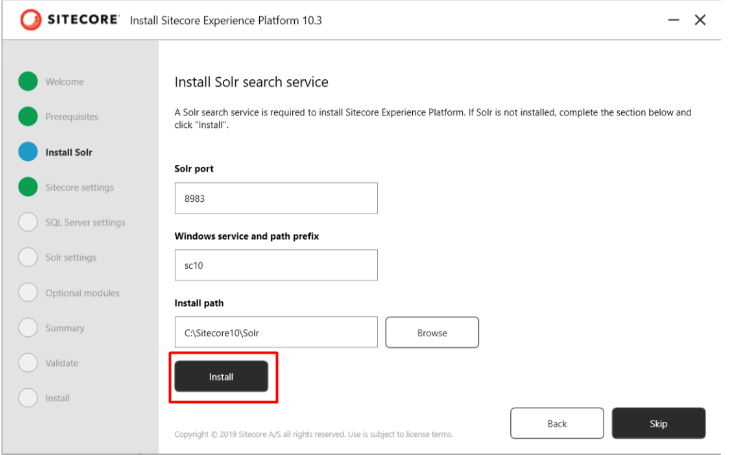This screenshot has height=455, width=734.
Task: Skip the Solr installation
Action: point(658,424)
